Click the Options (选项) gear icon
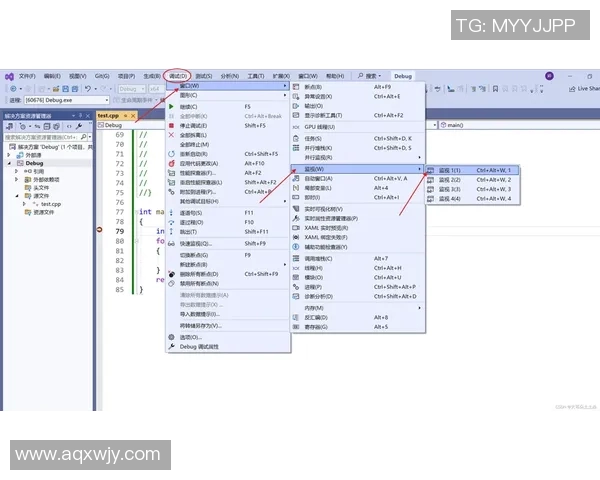 [171, 336]
